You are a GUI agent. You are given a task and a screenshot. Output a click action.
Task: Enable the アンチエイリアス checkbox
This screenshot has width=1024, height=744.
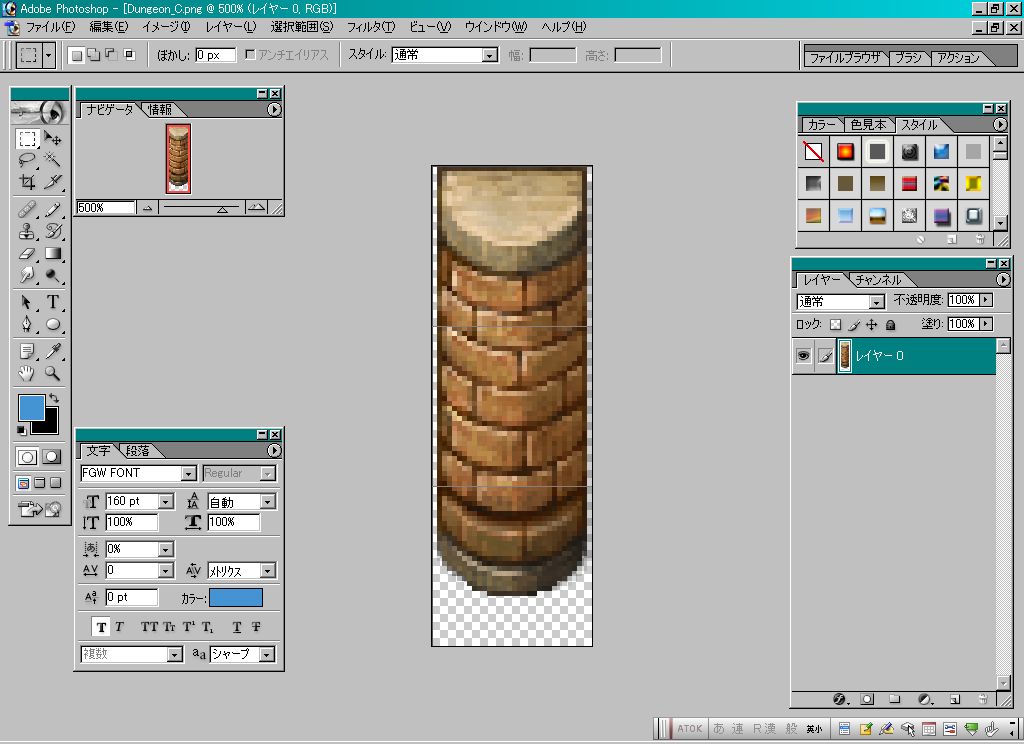point(250,55)
